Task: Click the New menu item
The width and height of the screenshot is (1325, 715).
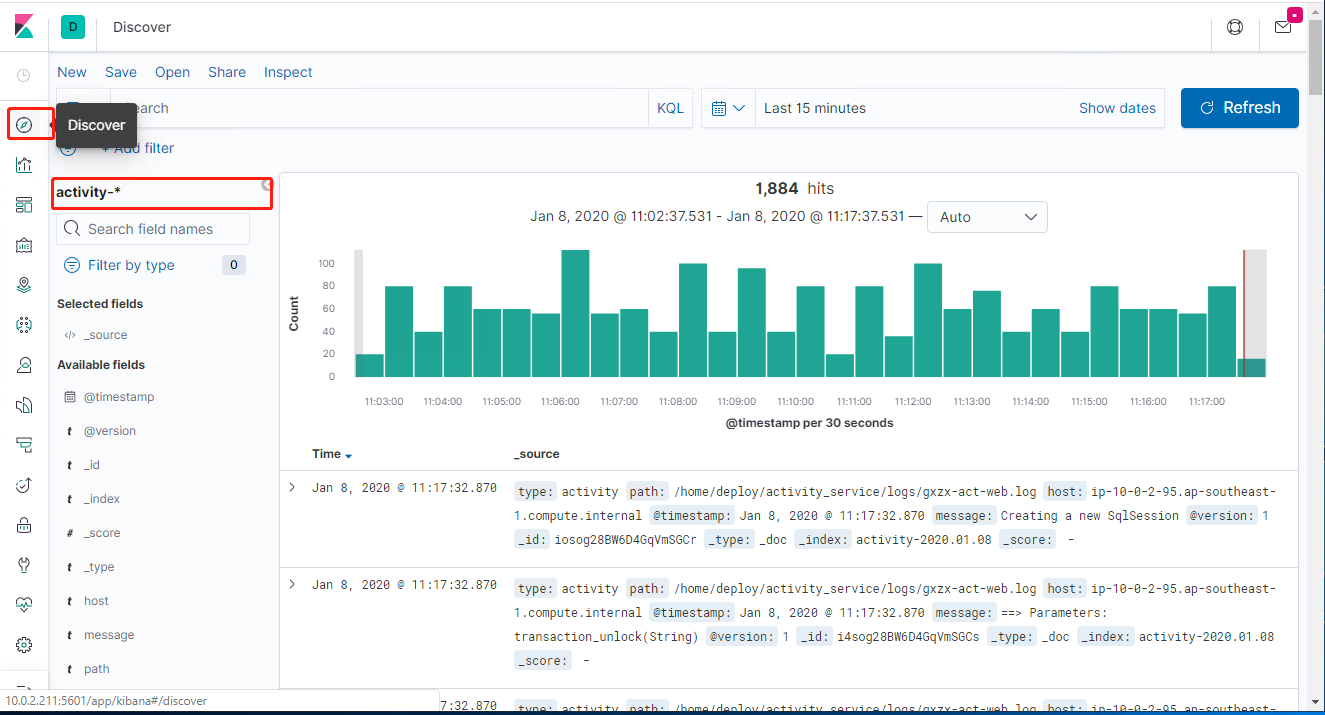Action: coord(72,72)
